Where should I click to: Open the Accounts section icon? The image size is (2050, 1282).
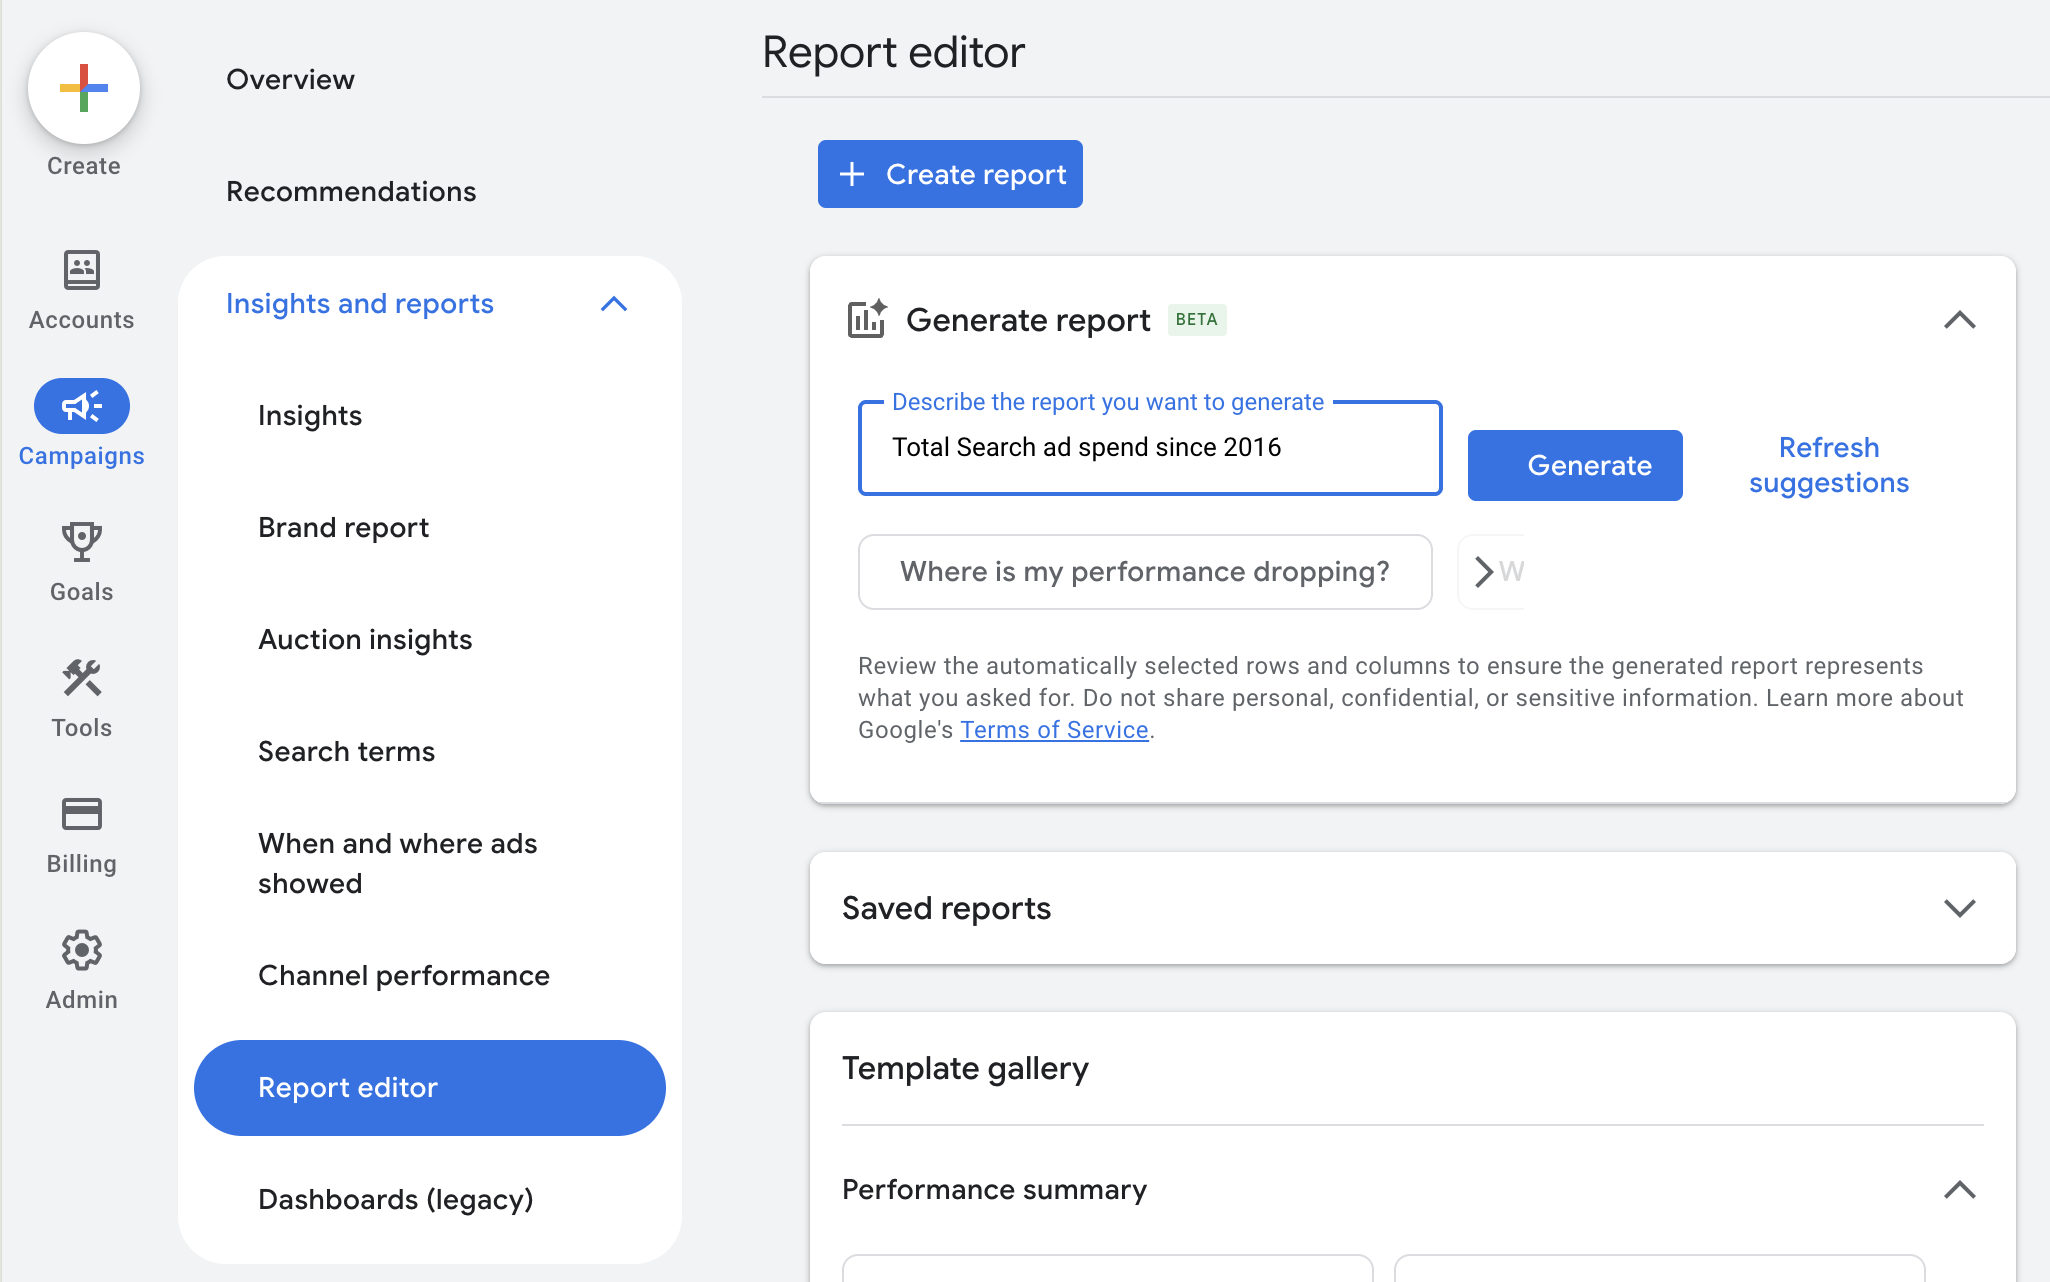tap(82, 270)
